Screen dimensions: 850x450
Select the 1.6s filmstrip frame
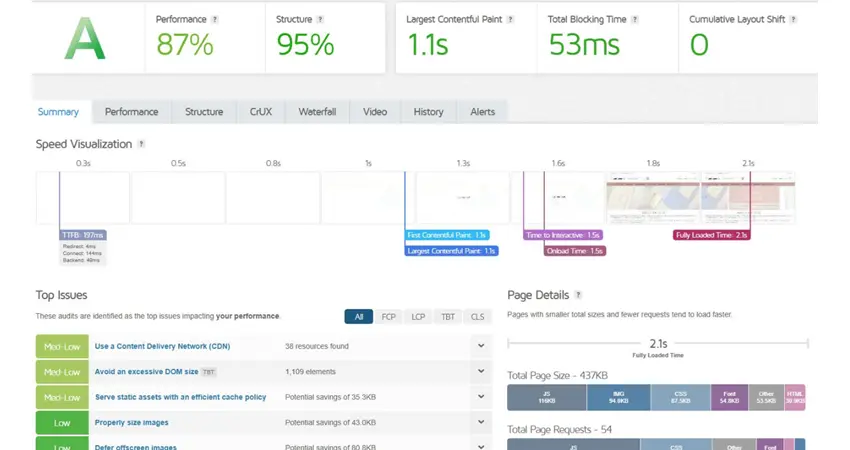[558, 197]
